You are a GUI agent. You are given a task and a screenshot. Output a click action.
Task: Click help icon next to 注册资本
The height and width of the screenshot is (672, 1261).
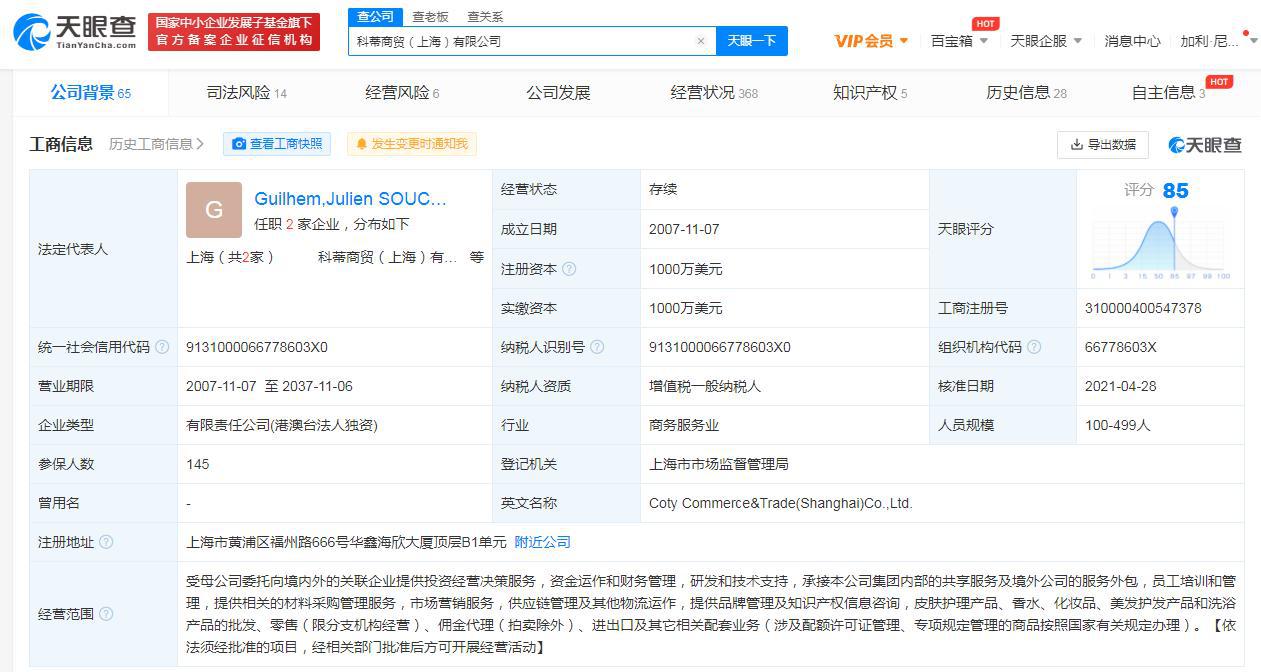(x=570, y=269)
